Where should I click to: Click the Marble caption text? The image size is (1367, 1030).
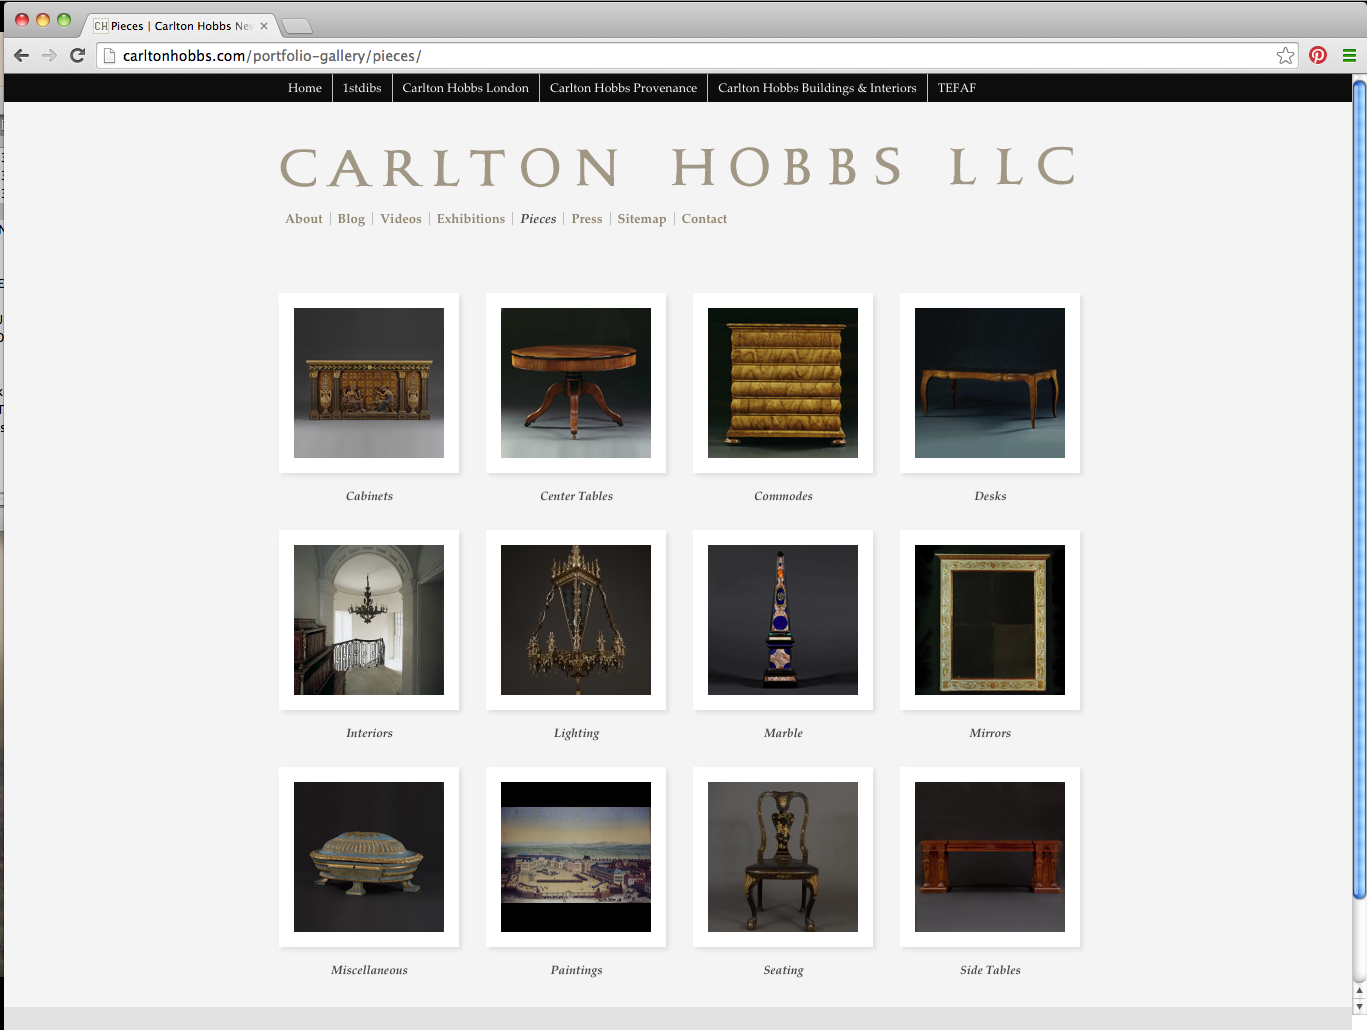tap(783, 733)
